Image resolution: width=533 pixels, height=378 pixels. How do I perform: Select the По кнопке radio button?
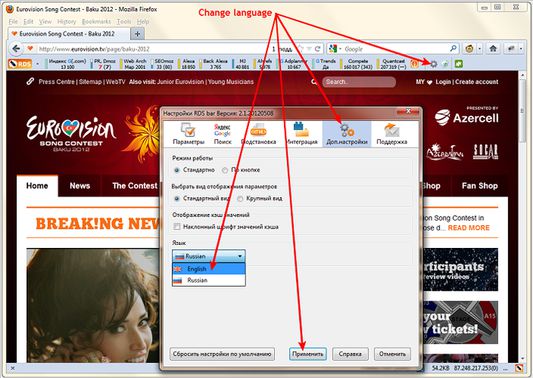225,170
